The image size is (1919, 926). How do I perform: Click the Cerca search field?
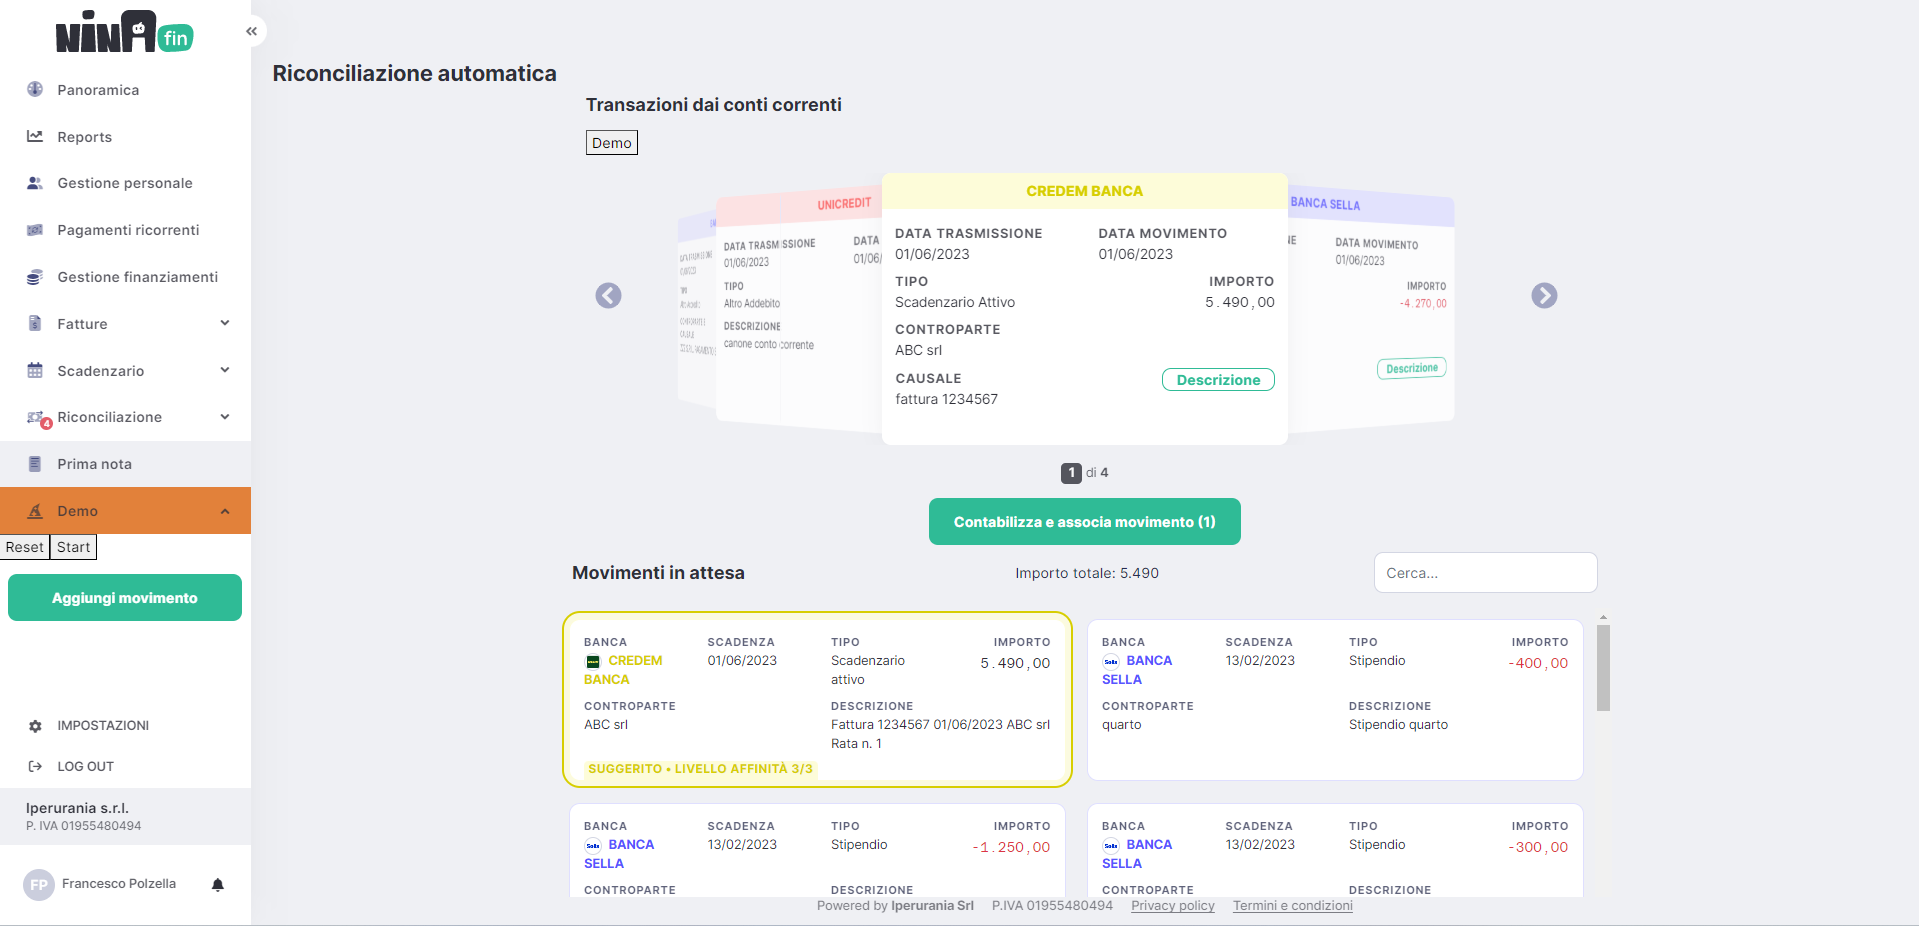click(1485, 573)
